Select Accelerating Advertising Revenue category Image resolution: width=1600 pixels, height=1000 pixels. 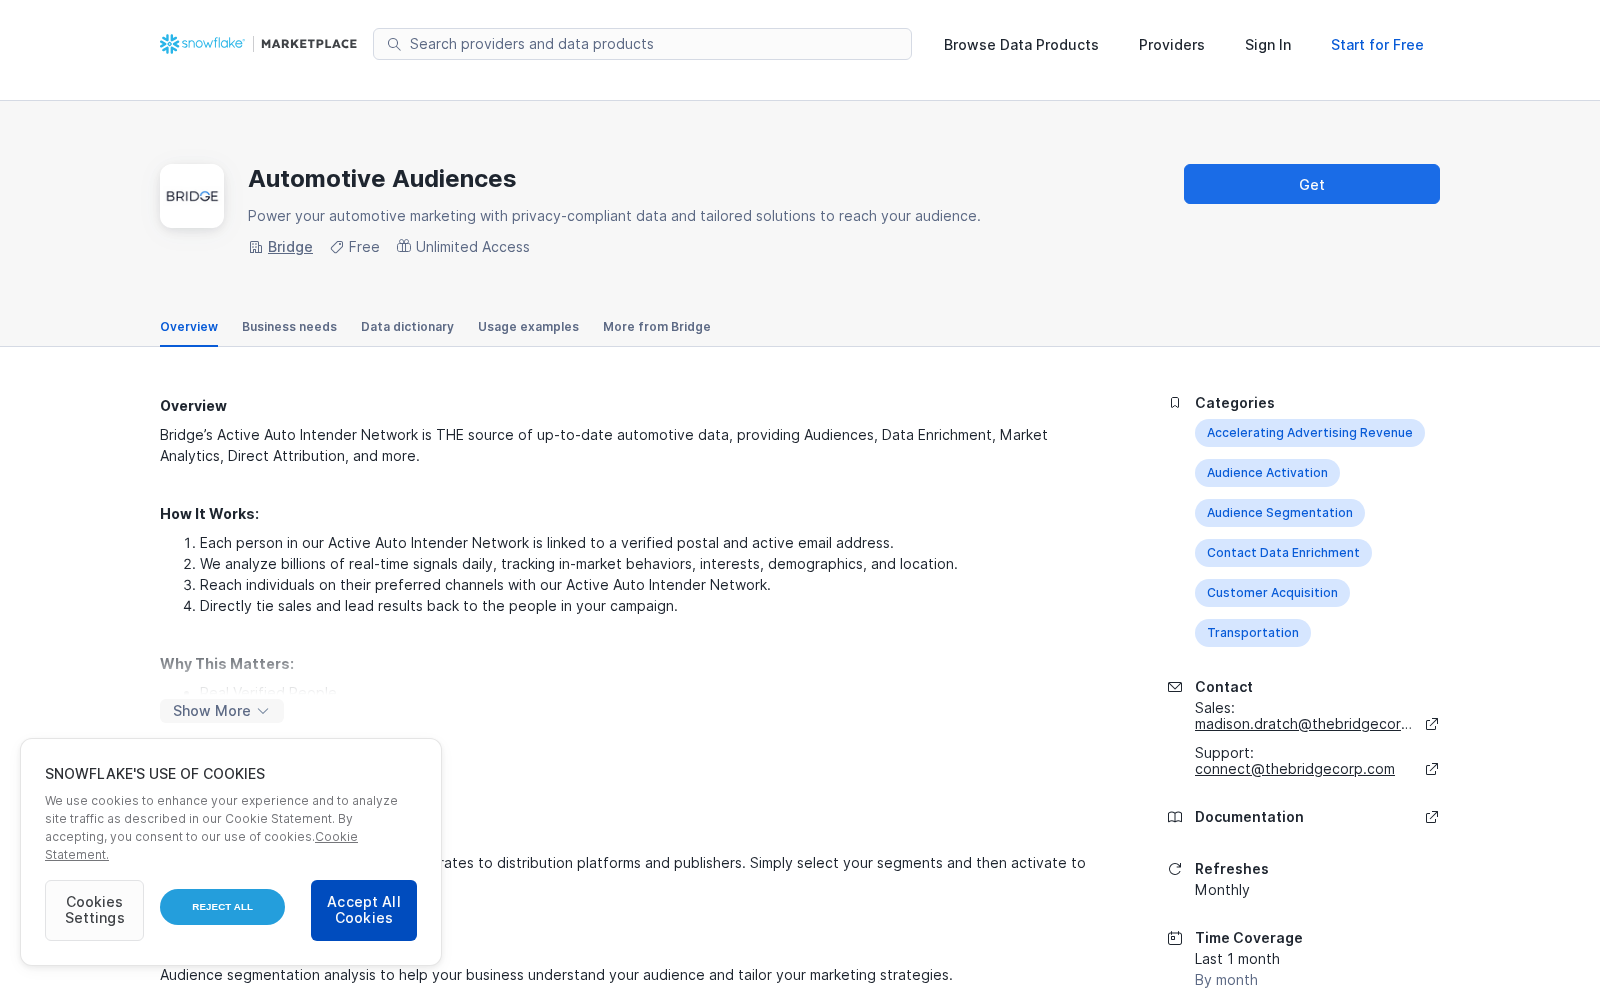point(1310,433)
